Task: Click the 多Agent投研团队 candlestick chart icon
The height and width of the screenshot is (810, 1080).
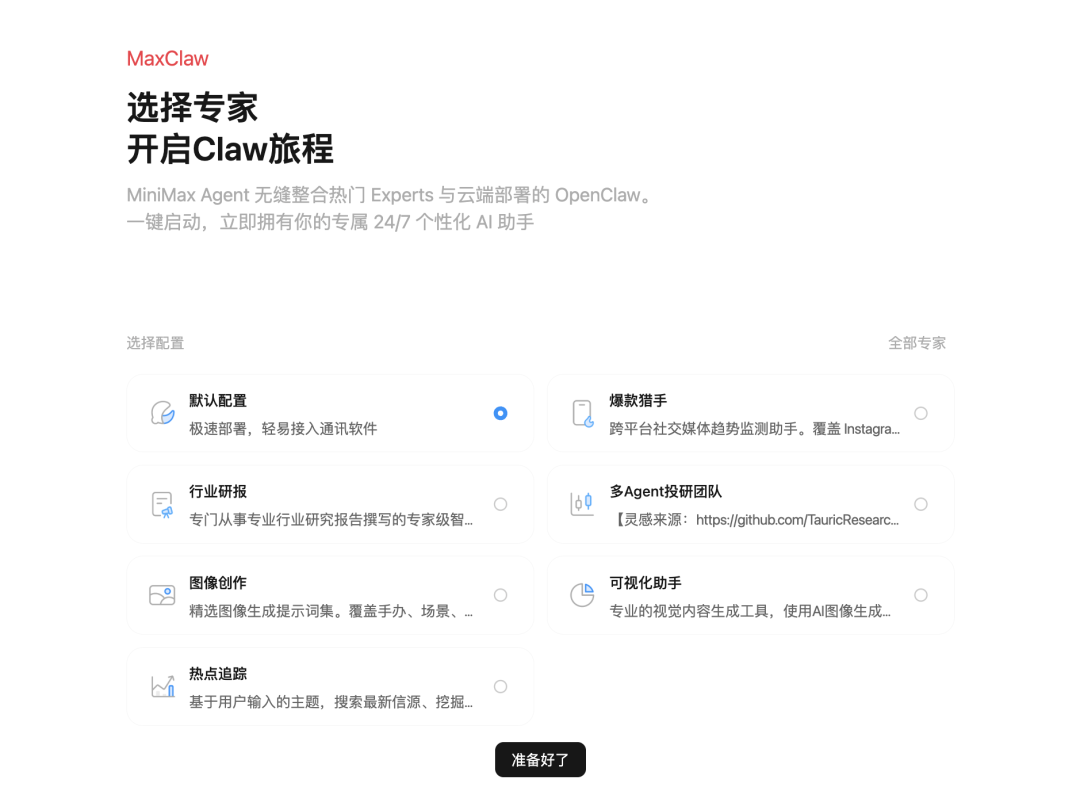Action: pyautogui.click(x=581, y=503)
